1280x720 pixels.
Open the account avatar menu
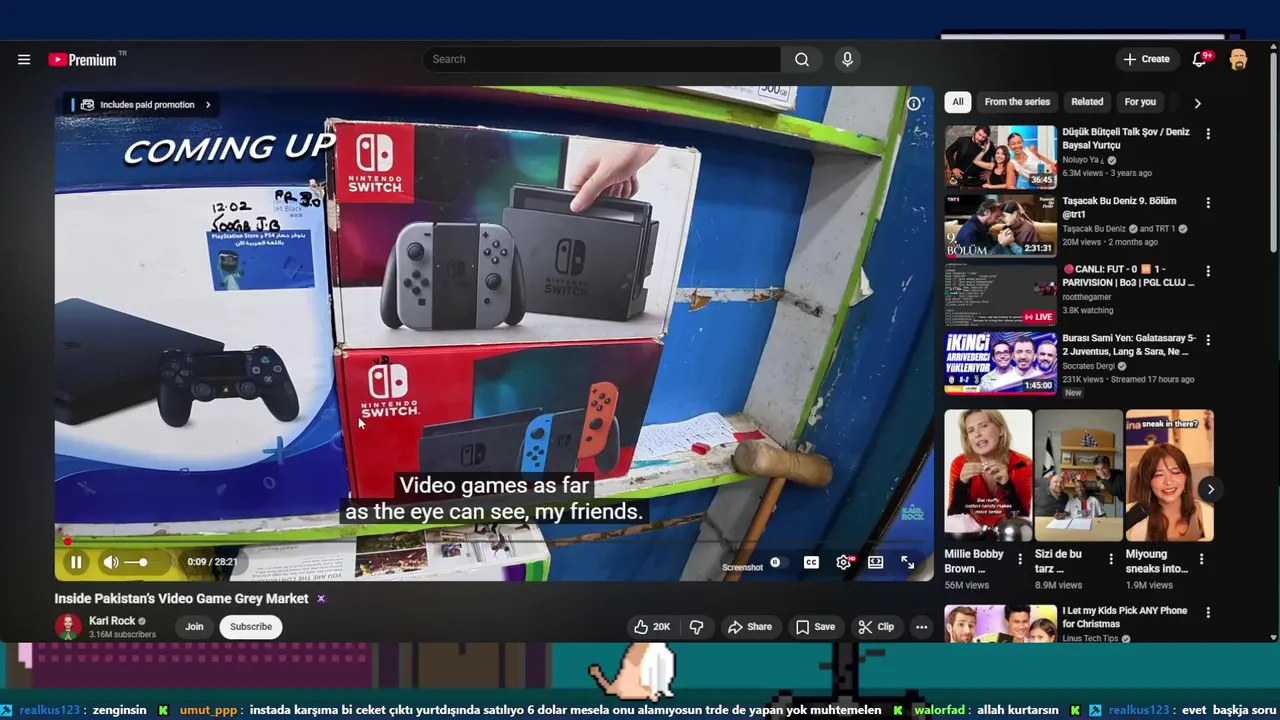pos(1238,59)
